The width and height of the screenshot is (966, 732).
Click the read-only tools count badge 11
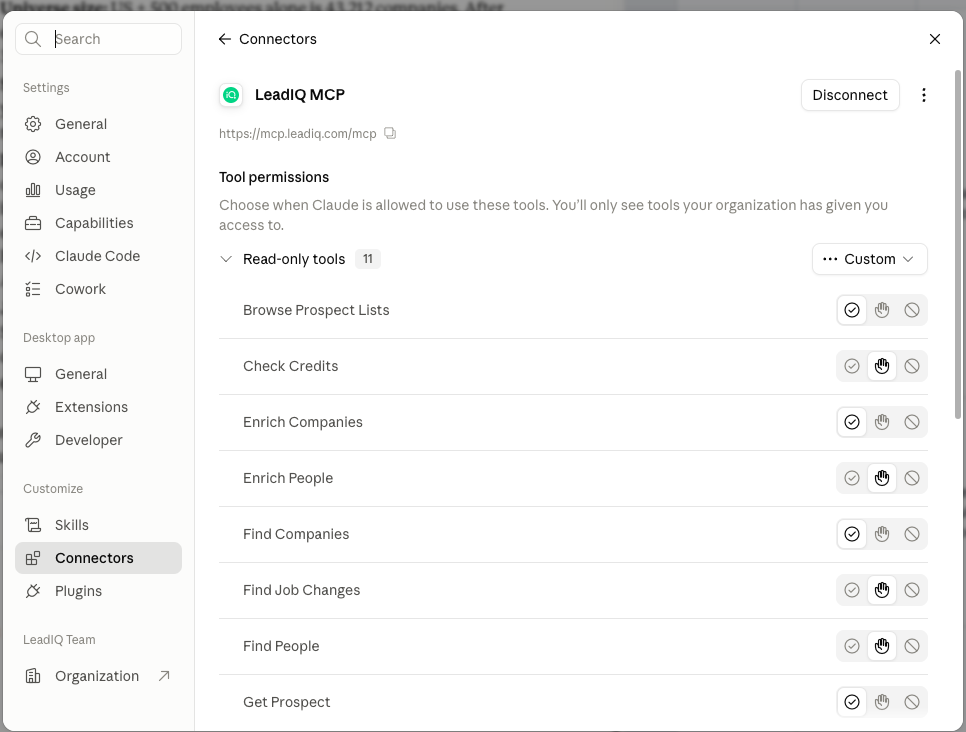pyautogui.click(x=368, y=259)
